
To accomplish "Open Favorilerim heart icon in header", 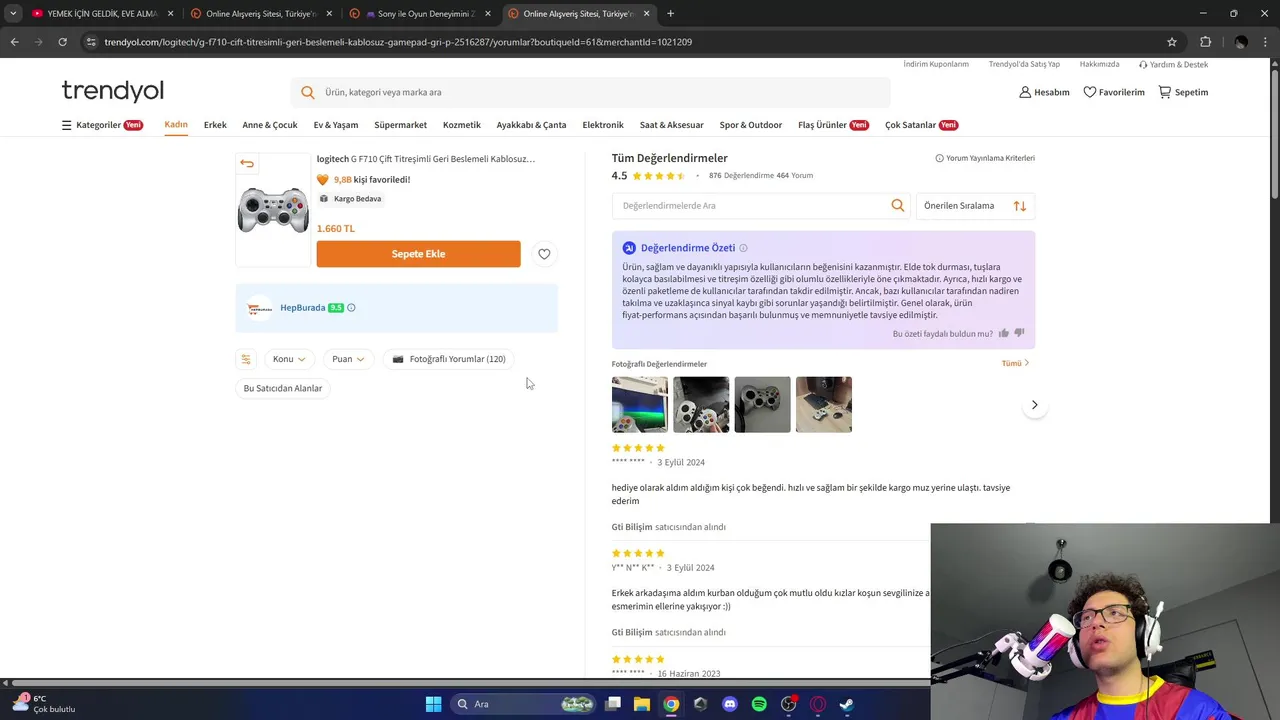I will pyautogui.click(x=1090, y=92).
